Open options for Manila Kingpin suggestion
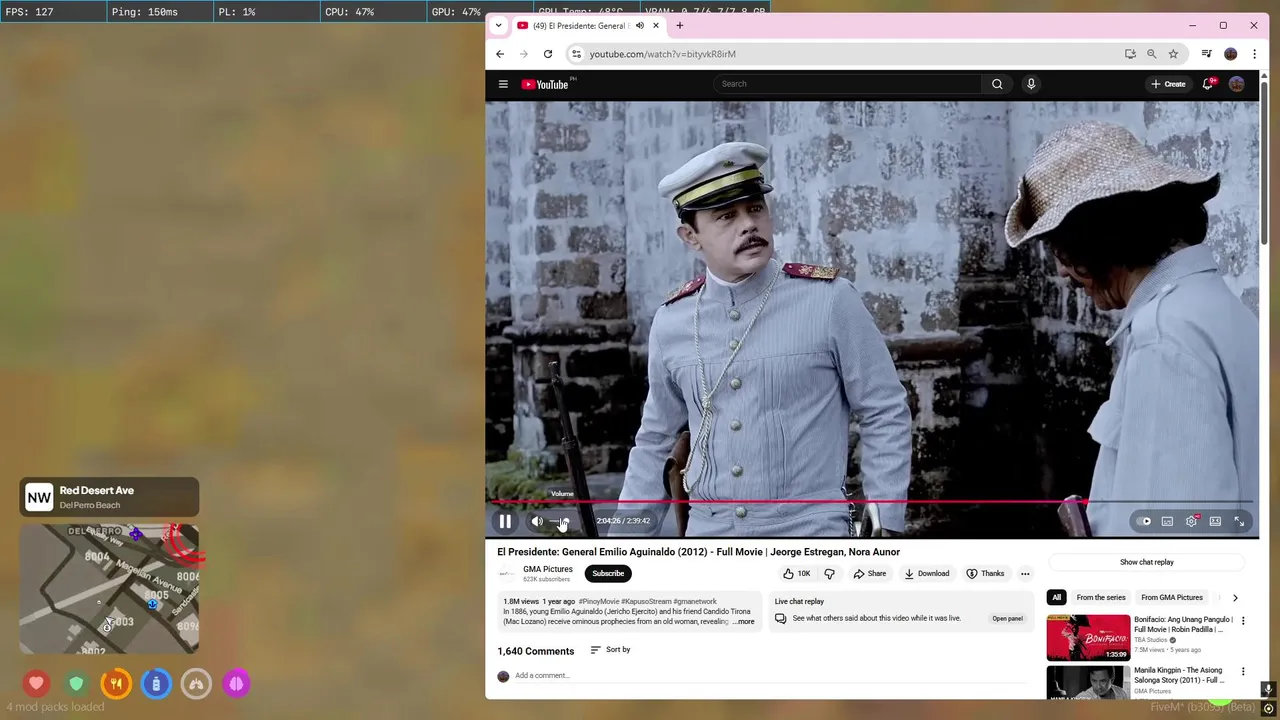Image resolution: width=1280 pixels, height=720 pixels. [1243, 671]
